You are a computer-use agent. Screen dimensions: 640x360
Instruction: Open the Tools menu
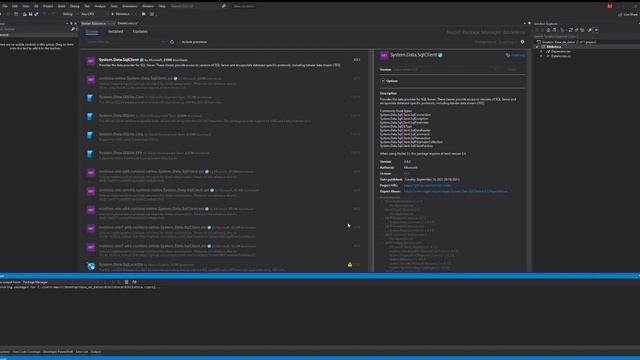[x=114, y=6]
